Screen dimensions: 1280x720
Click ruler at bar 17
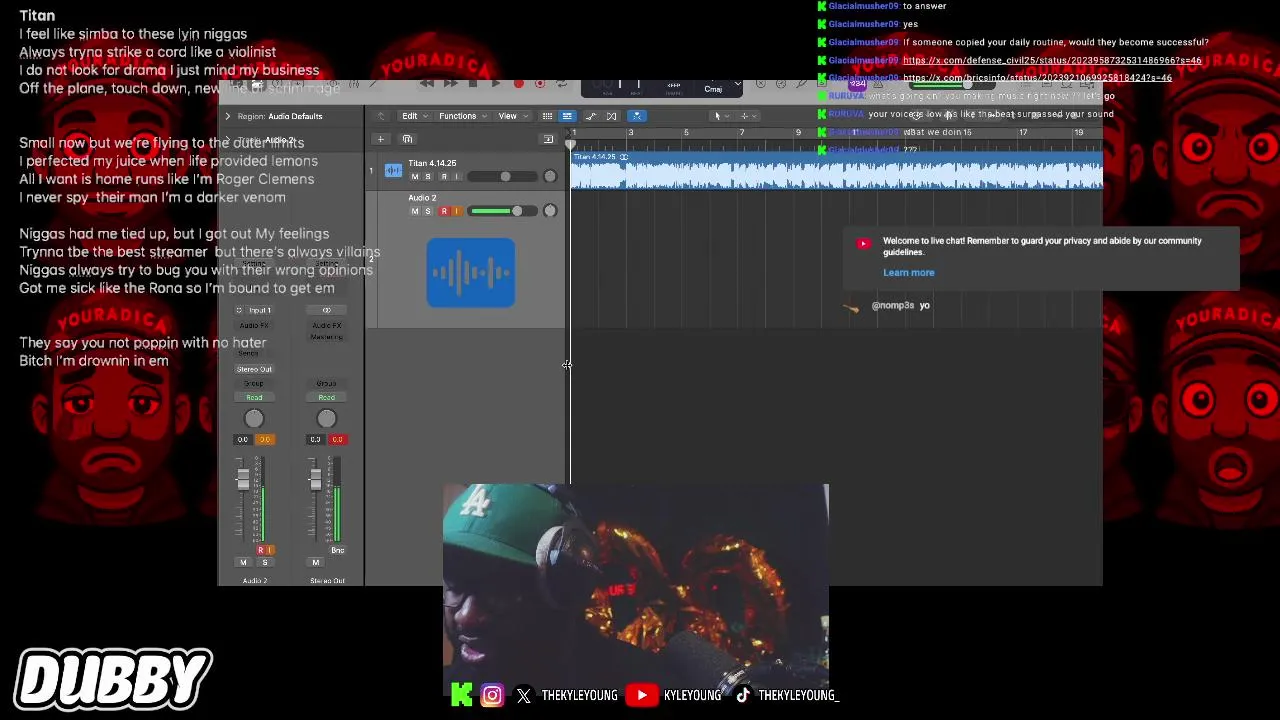[x=1022, y=133]
